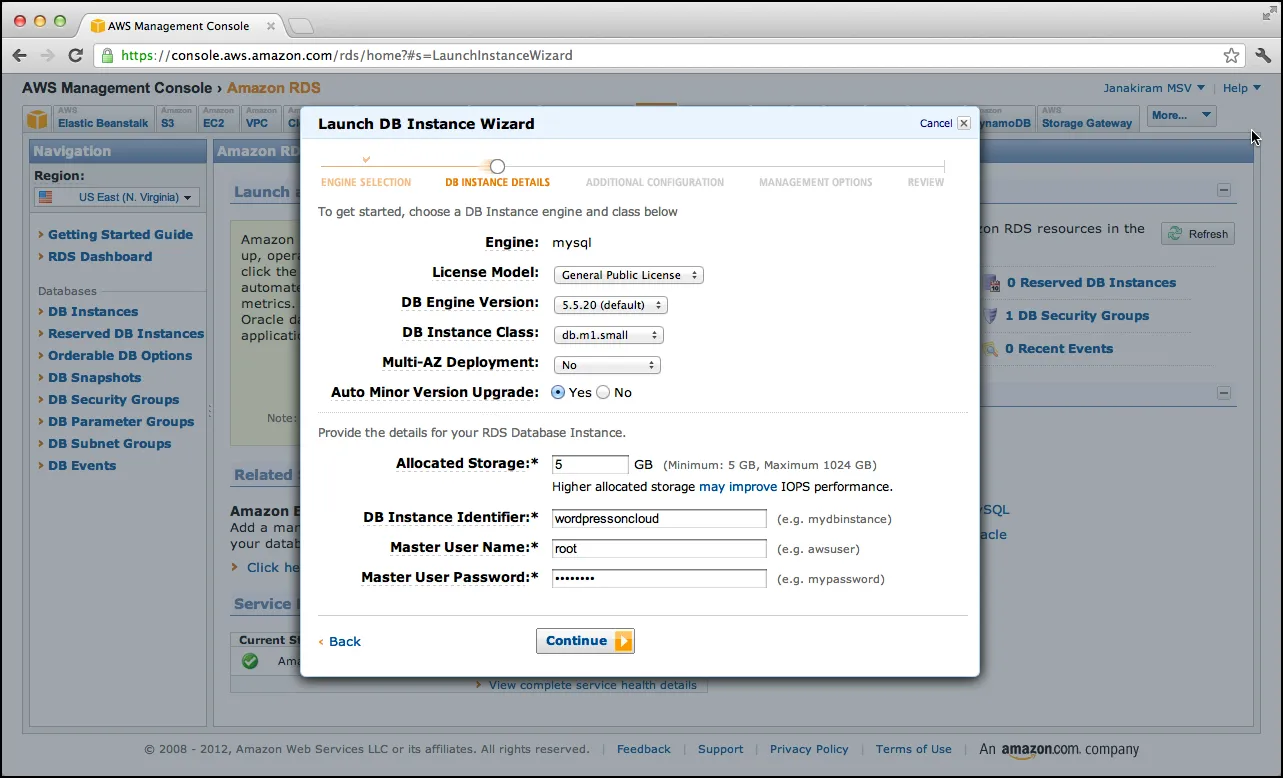1283x778 pixels.
Task: Open DB Subnet Groups in navigation
Action: pyautogui.click(x=109, y=444)
